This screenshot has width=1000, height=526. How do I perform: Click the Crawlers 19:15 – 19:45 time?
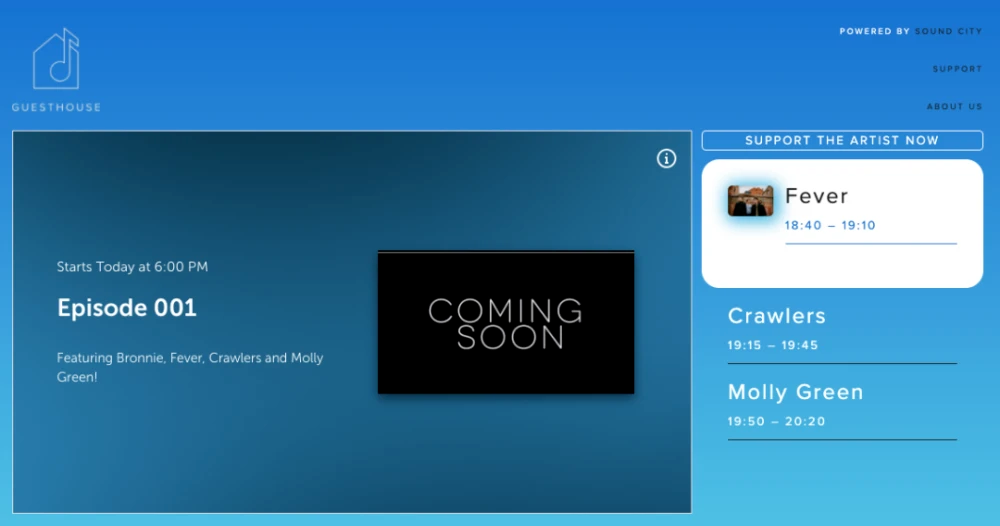click(772, 345)
